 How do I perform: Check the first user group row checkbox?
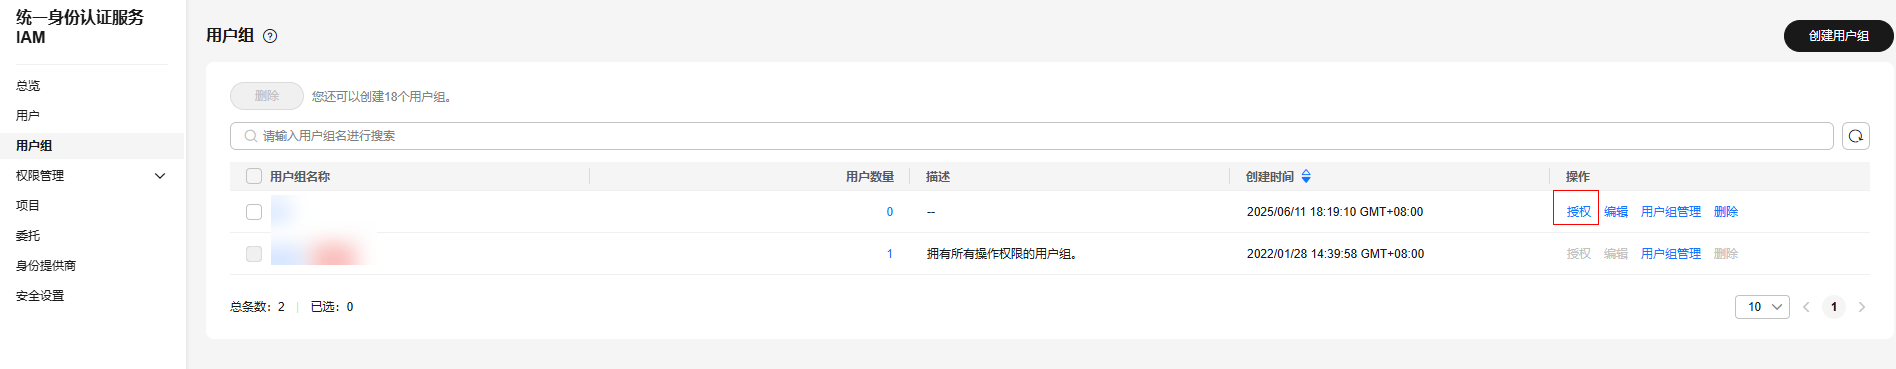[x=254, y=212]
